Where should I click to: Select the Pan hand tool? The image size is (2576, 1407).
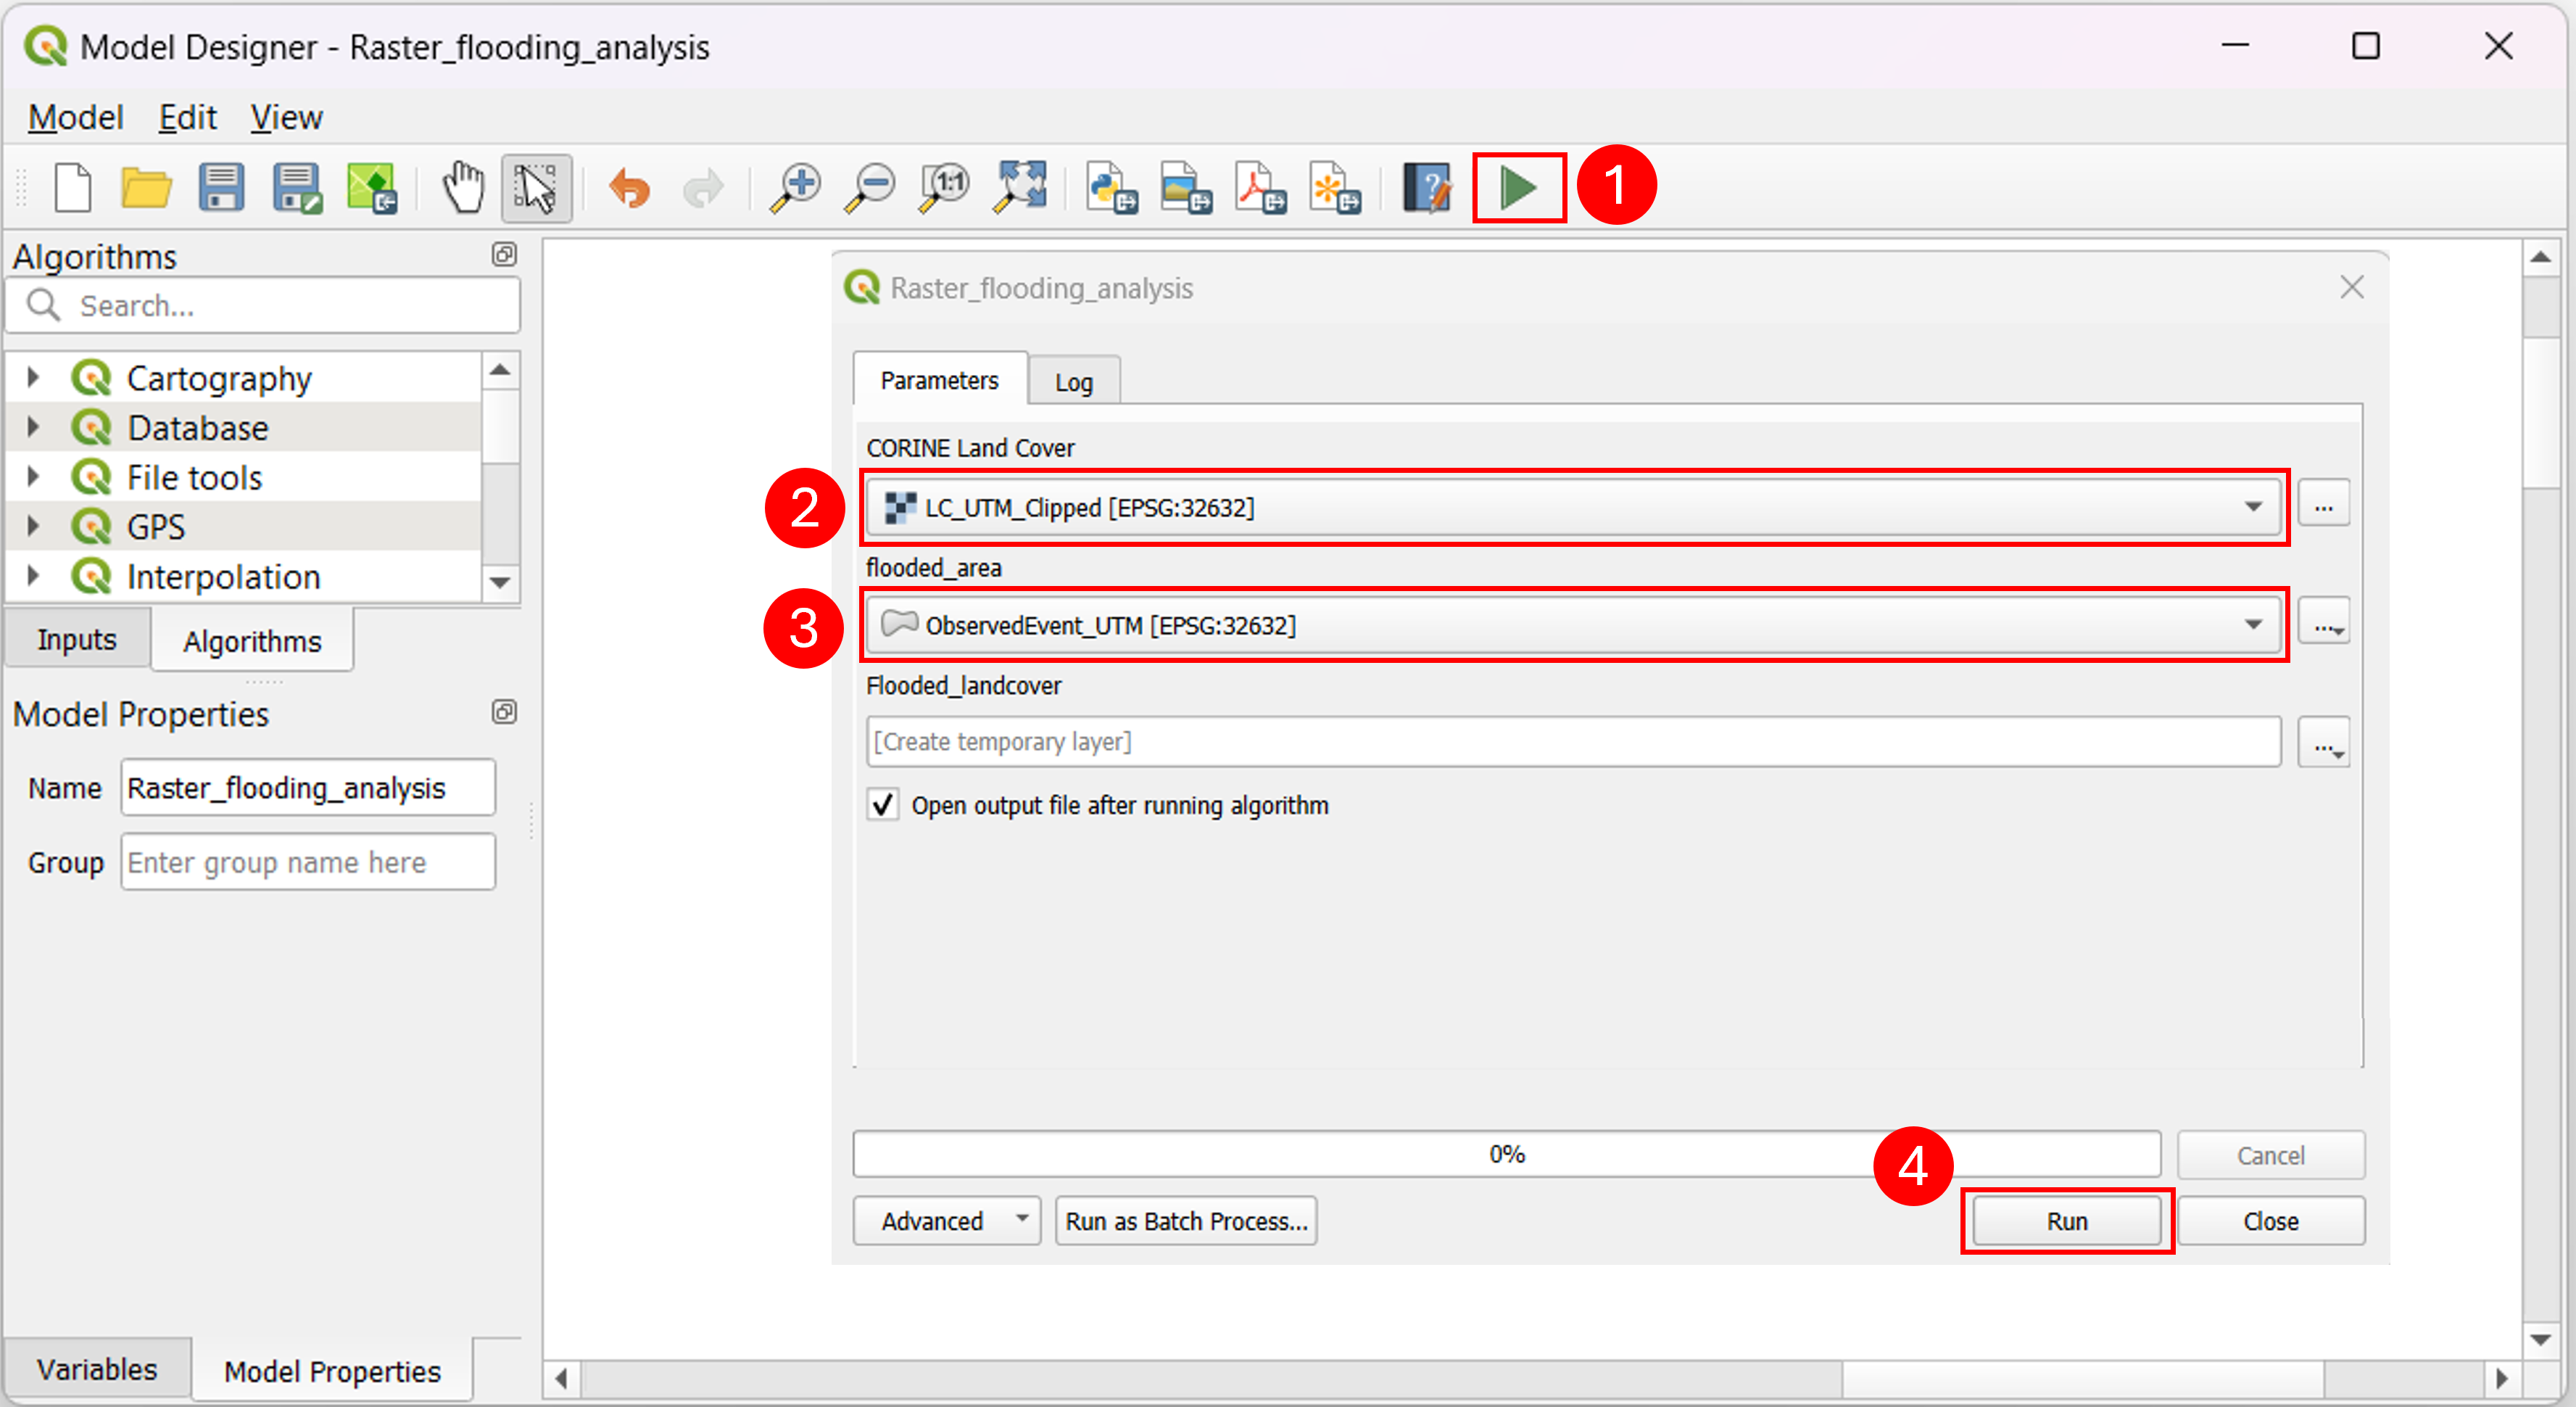point(463,187)
